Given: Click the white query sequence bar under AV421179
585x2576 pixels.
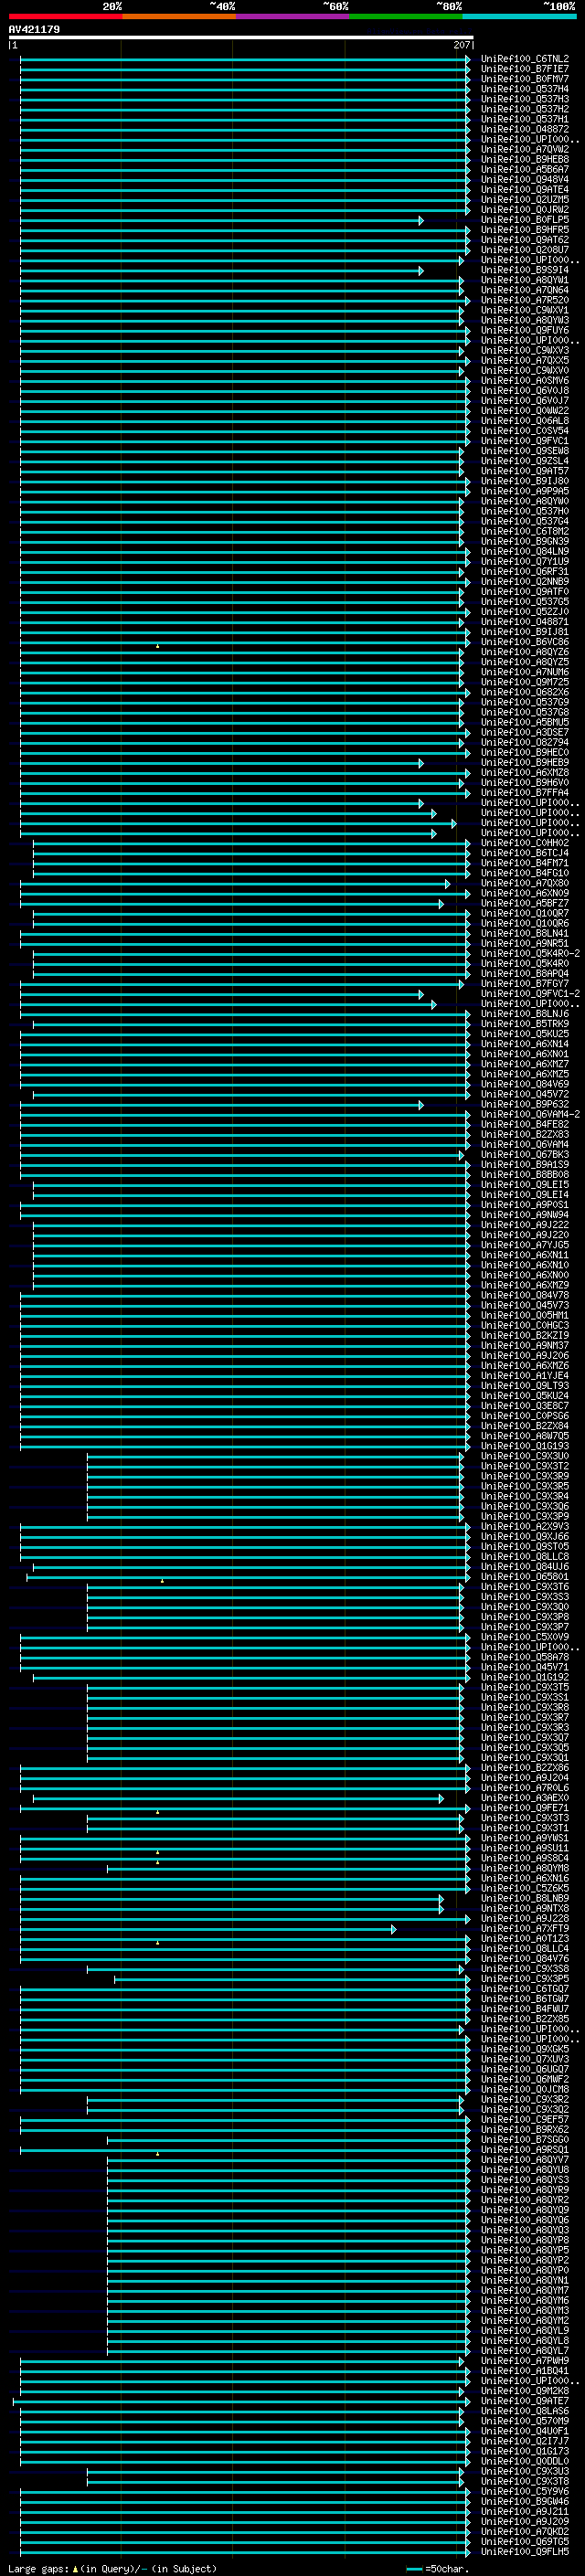Looking at the screenshot, I should [241, 37].
